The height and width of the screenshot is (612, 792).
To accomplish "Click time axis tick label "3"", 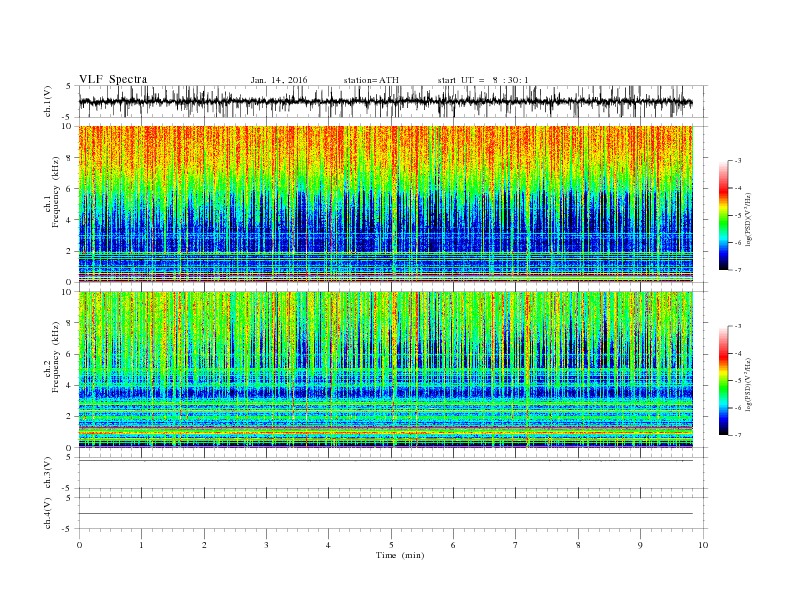I will tap(266, 545).
